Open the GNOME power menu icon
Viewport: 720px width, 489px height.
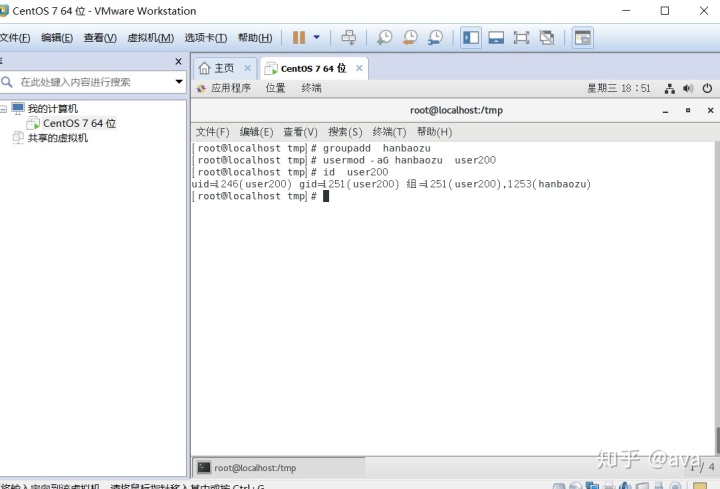pos(707,88)
